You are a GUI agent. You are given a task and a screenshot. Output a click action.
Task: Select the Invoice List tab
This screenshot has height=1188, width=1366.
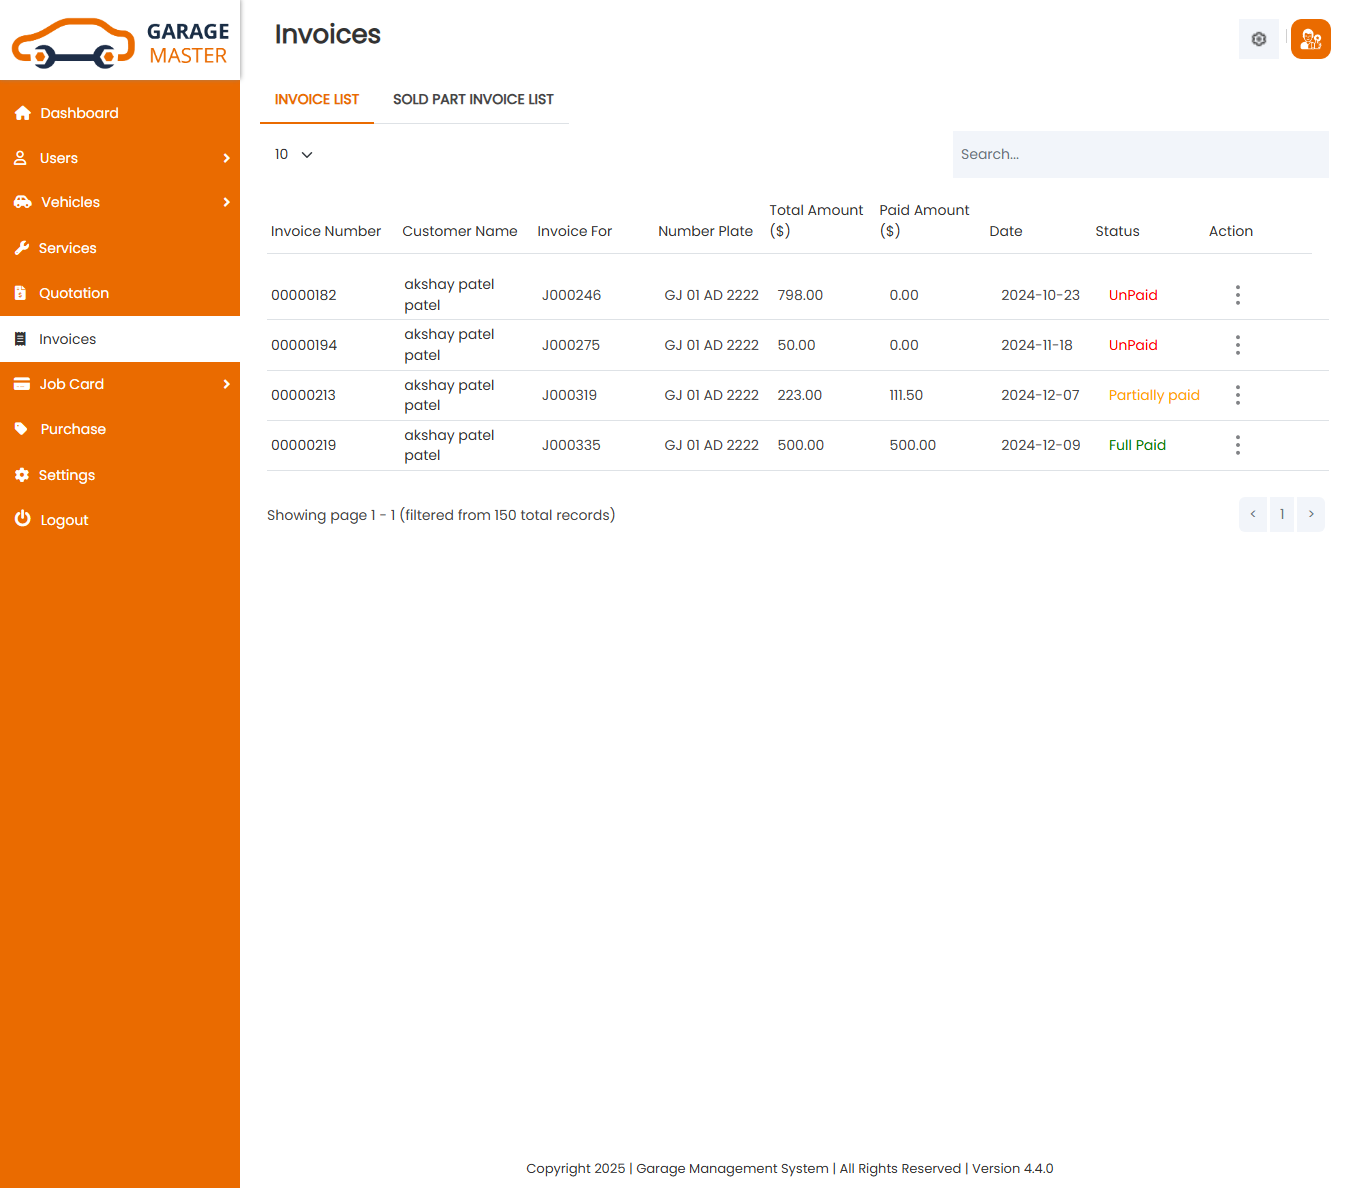click(316, 99)
